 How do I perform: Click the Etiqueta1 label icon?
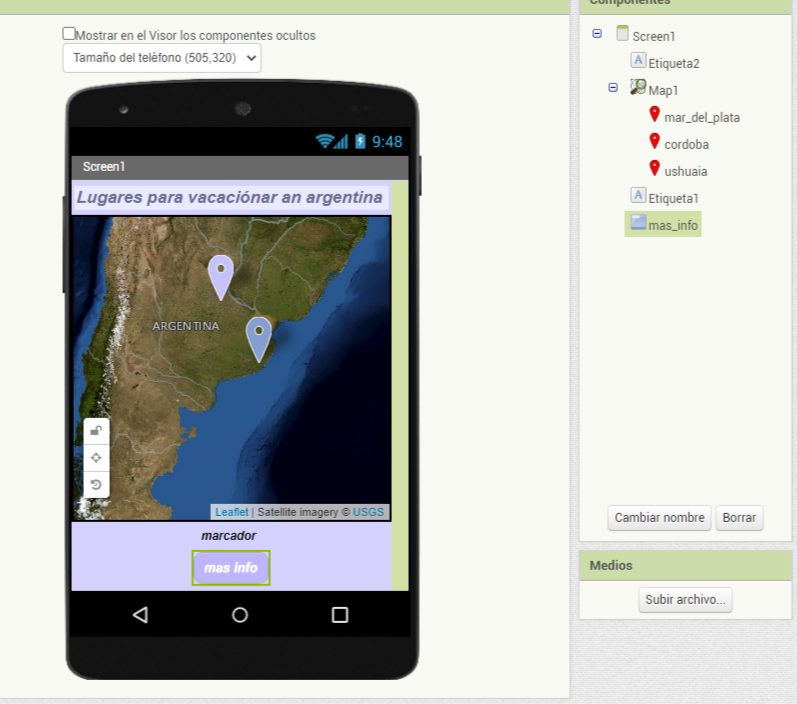point(638,195)
